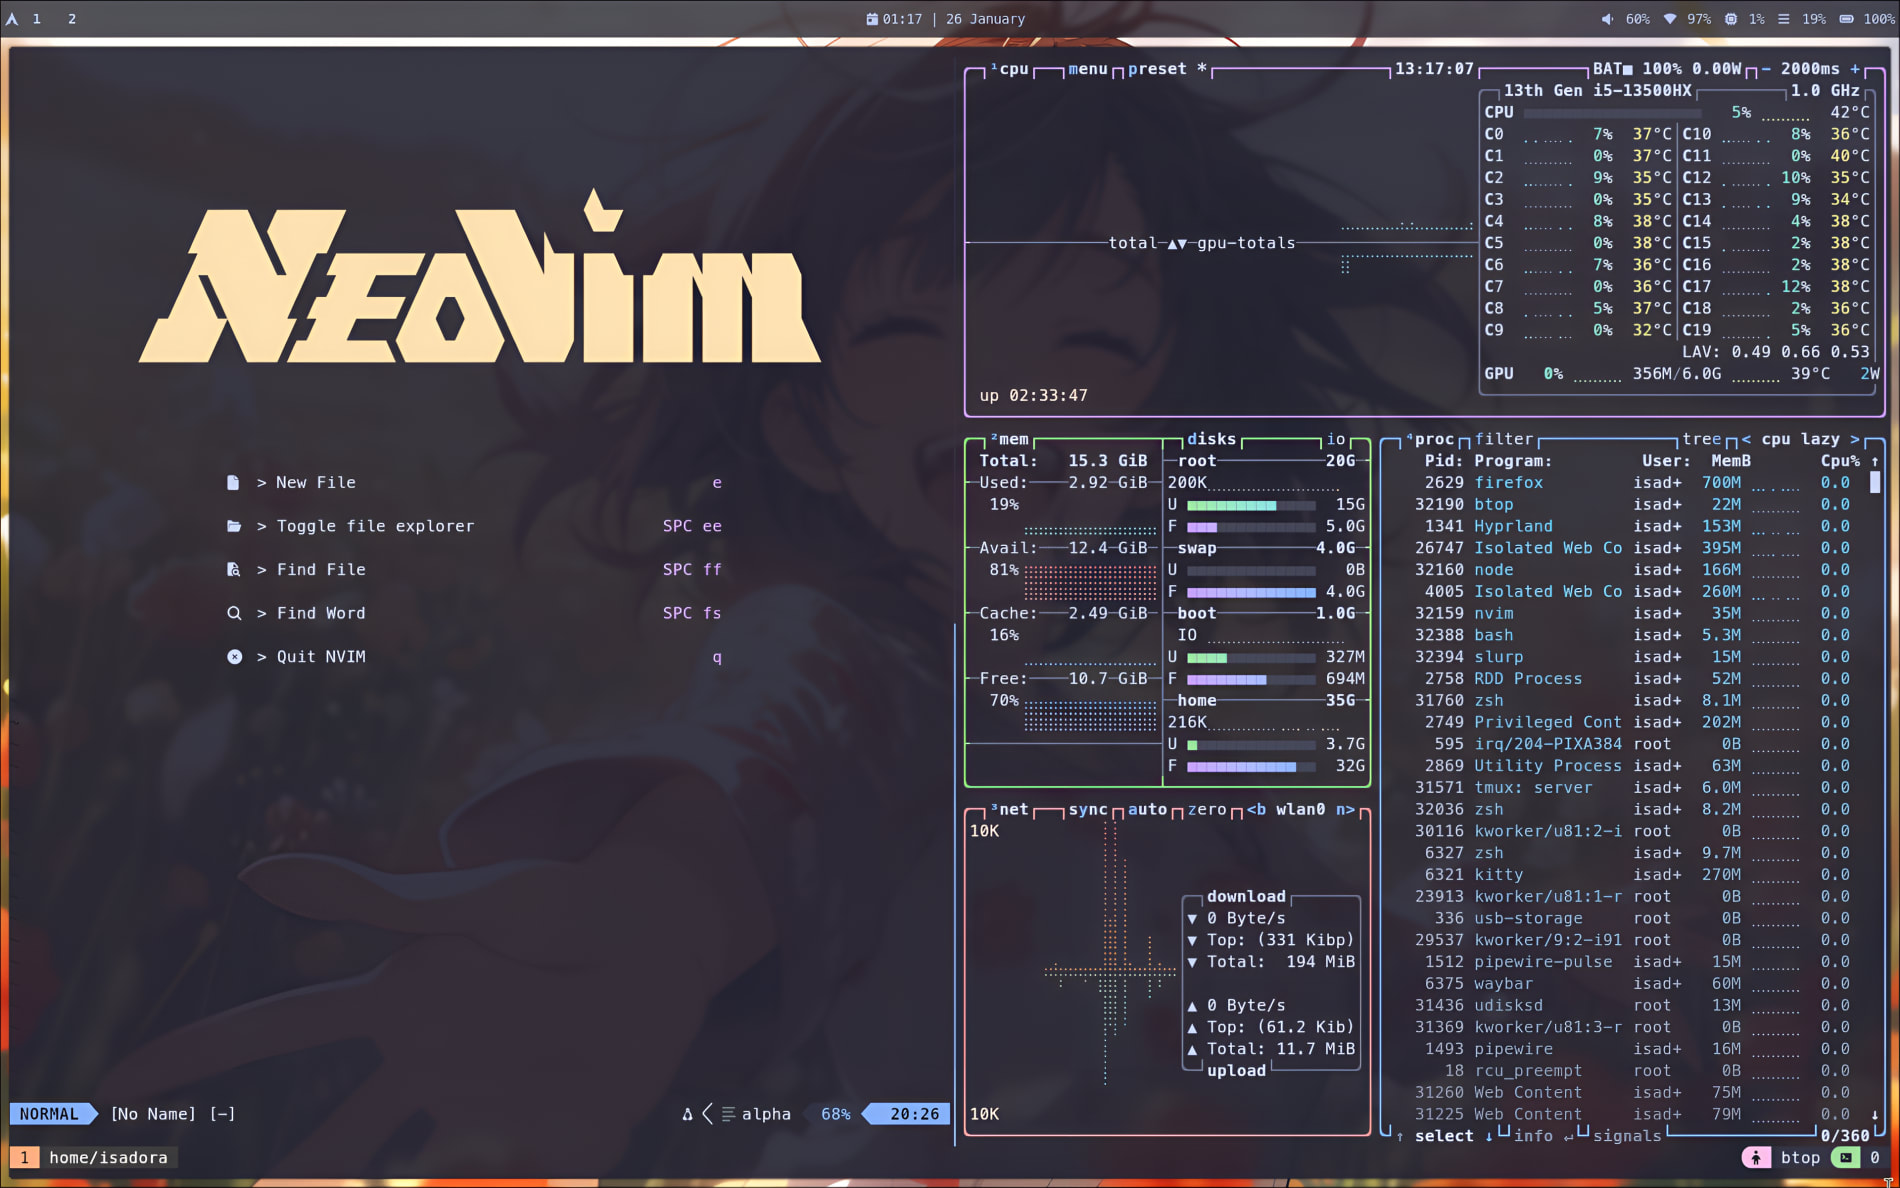Cycle the gpu-totals graph down arrow

click(x=1183, y=243)
